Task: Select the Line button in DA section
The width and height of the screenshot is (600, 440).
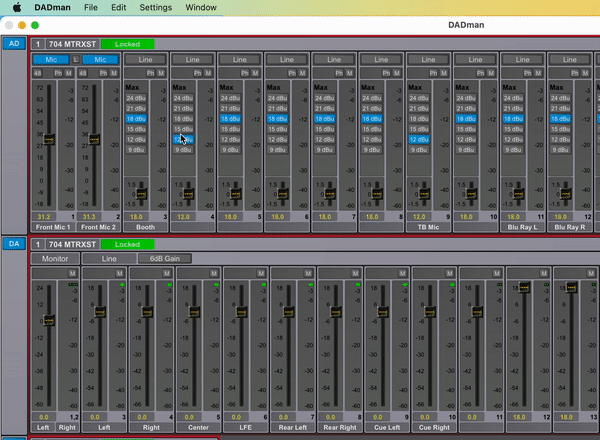Action: 109,259
